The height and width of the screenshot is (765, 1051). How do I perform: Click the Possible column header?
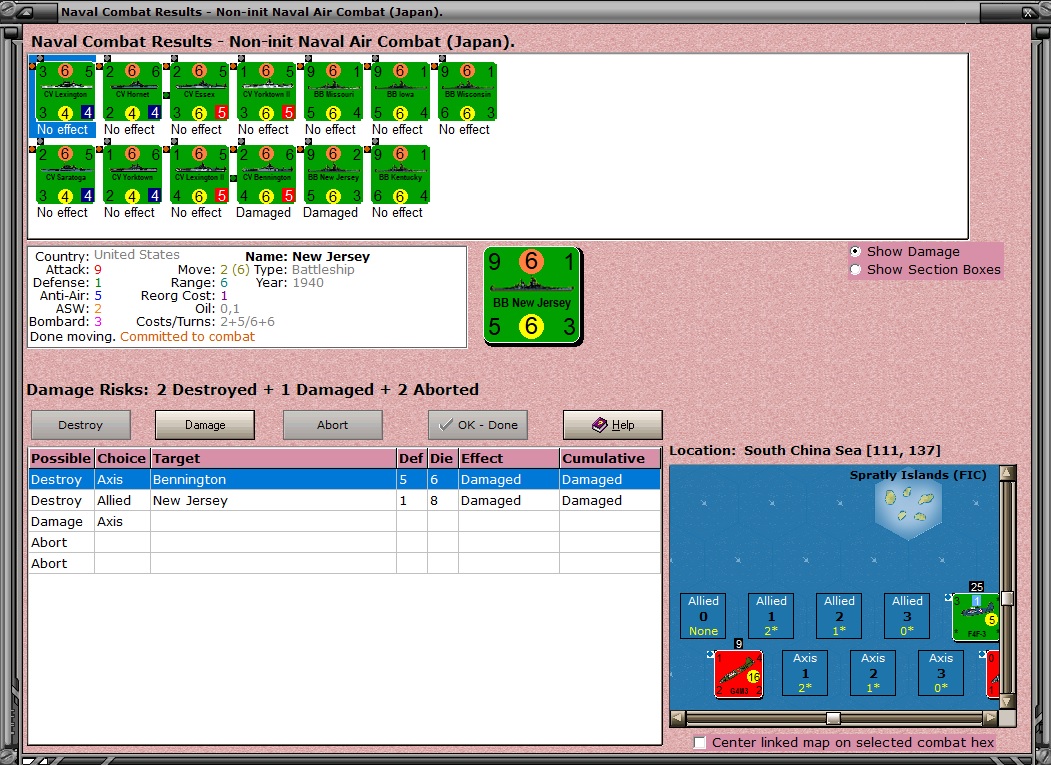click(61, 459)
